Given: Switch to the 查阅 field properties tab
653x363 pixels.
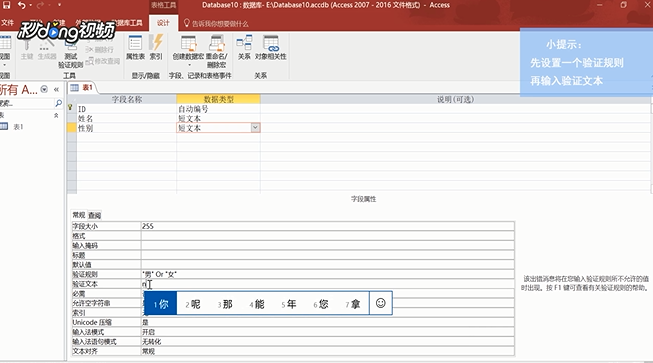Looking at the screenshot, I should tap(95, 215).
